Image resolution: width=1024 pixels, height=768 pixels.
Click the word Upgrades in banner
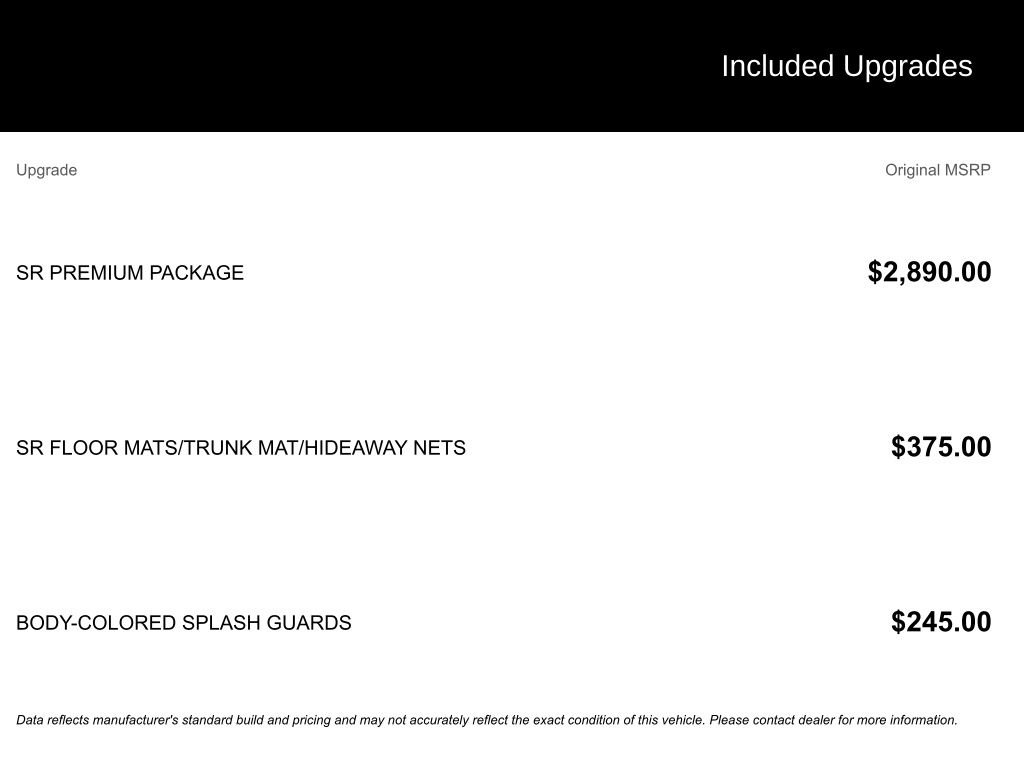point(908,67)
